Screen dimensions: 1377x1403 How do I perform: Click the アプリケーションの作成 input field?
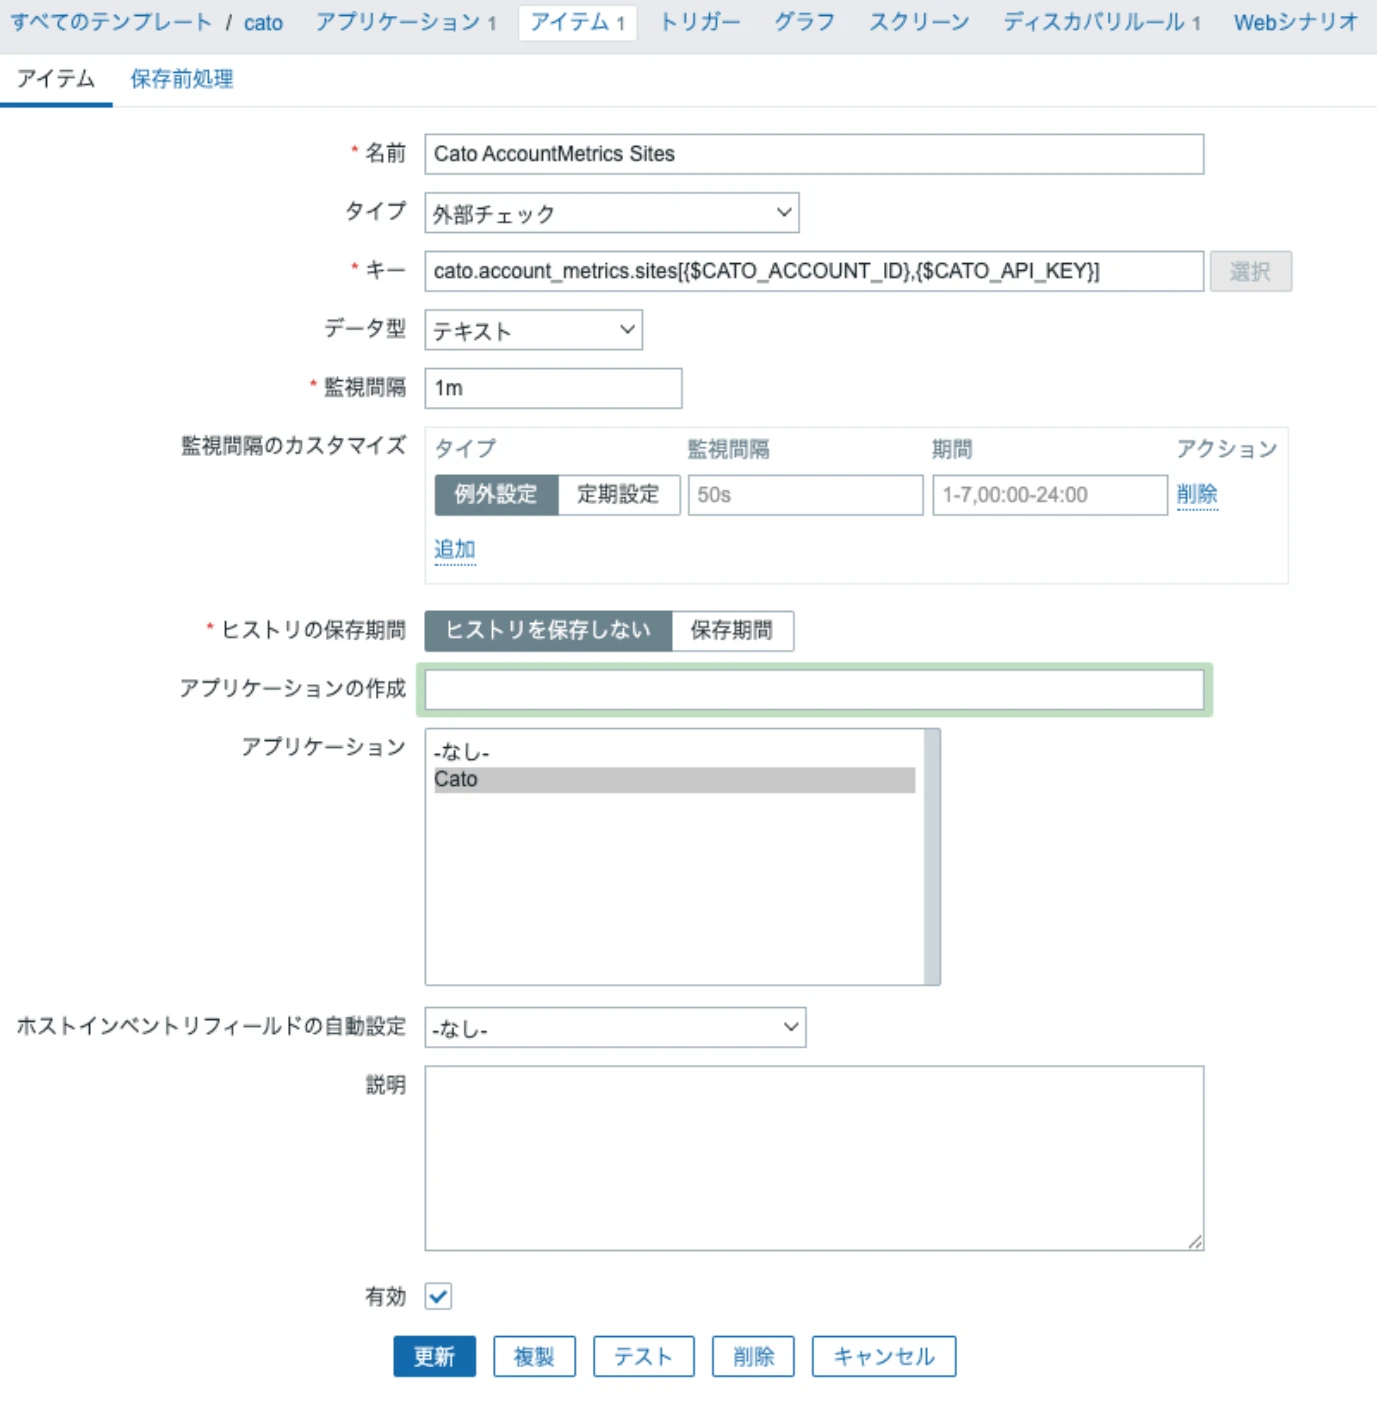814,689
